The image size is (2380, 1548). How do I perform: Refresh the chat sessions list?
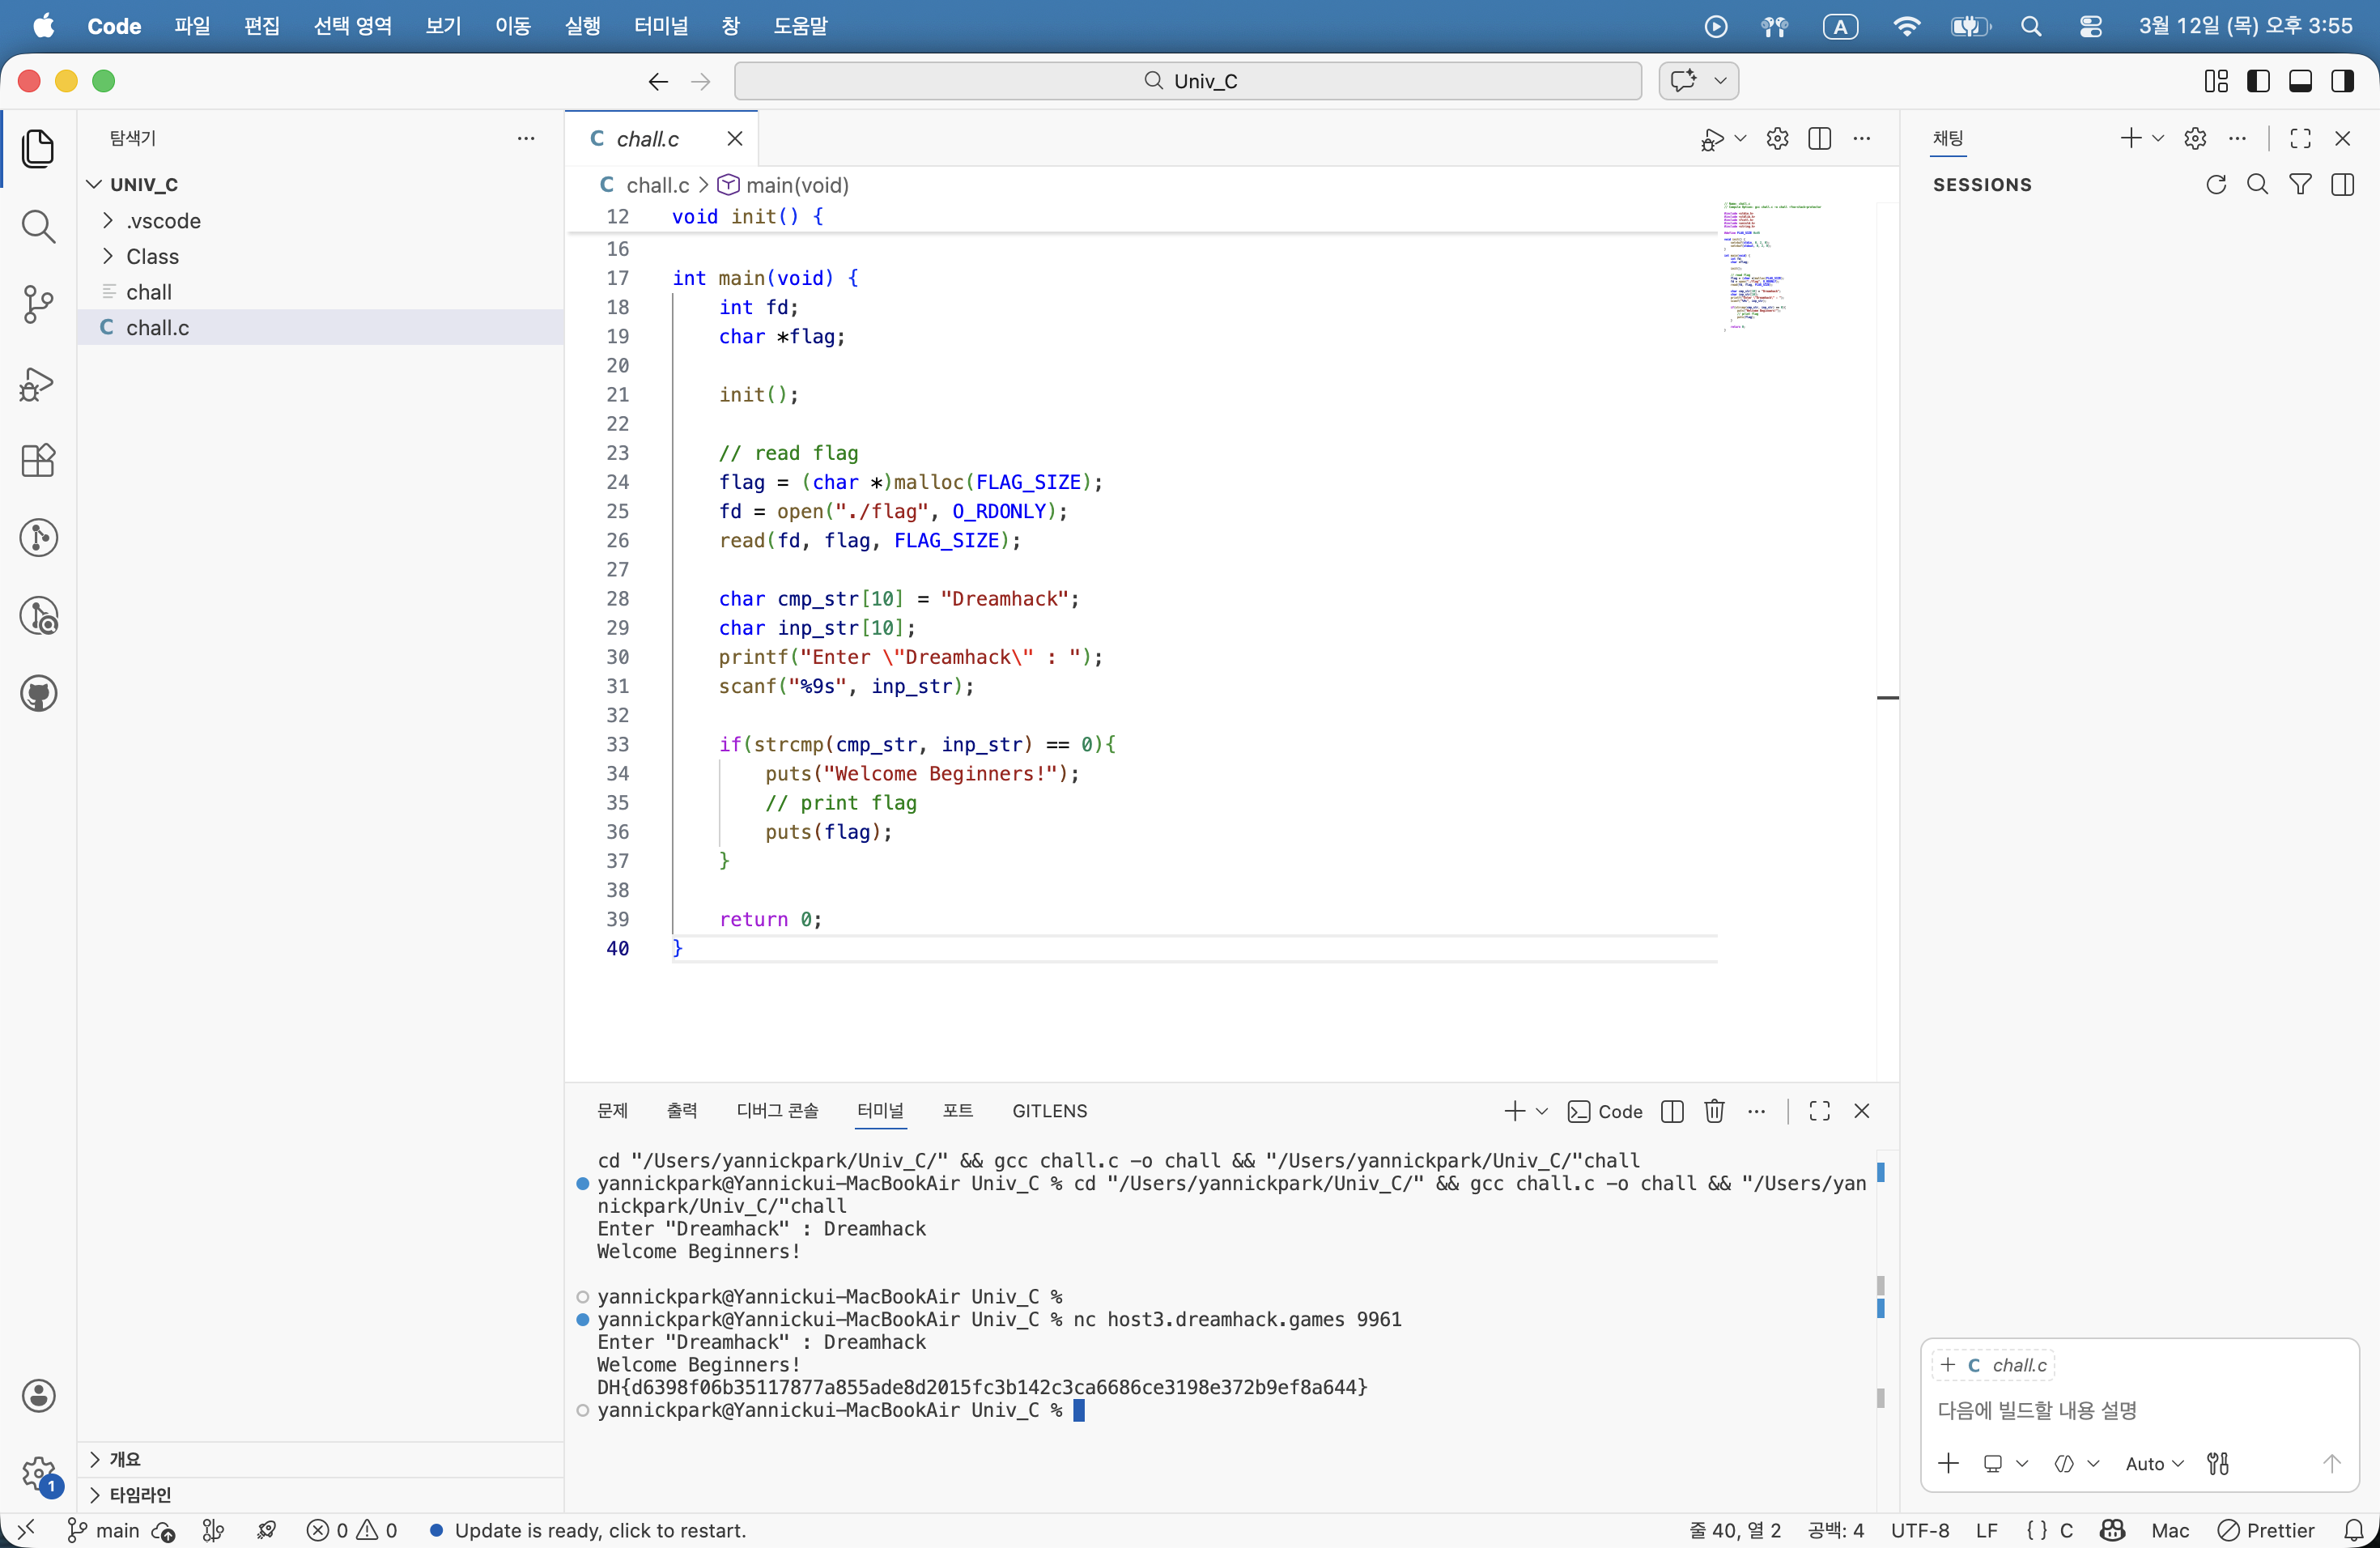pos(2215,185)
